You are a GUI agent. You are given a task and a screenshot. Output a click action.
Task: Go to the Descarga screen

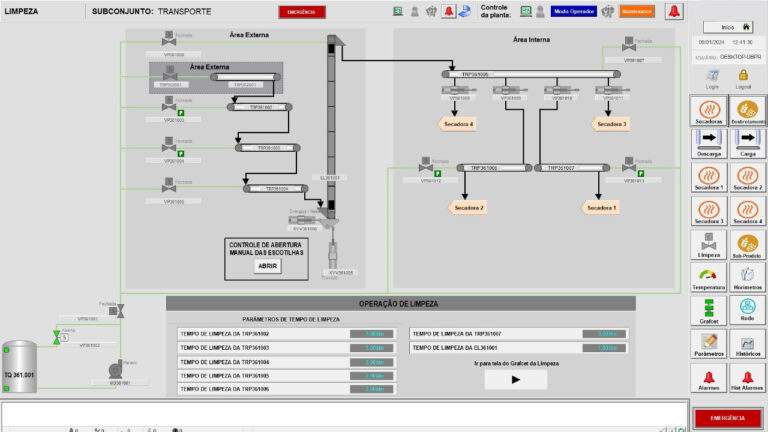[x=709, y=144]
